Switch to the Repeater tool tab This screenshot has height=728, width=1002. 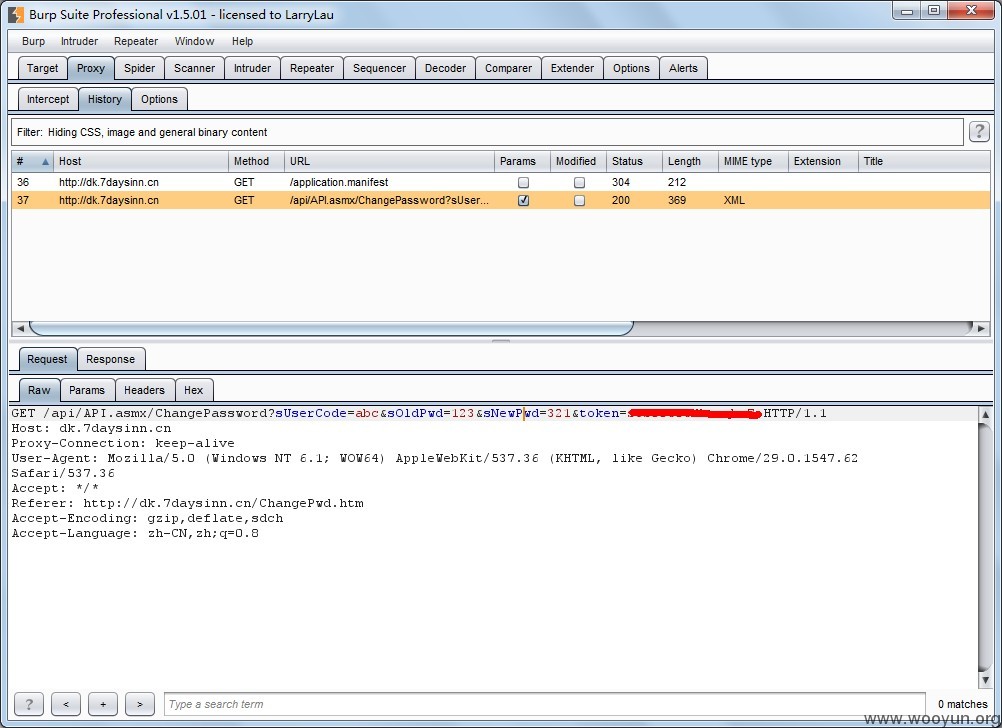pyautogui.click(x=312, y=68)
